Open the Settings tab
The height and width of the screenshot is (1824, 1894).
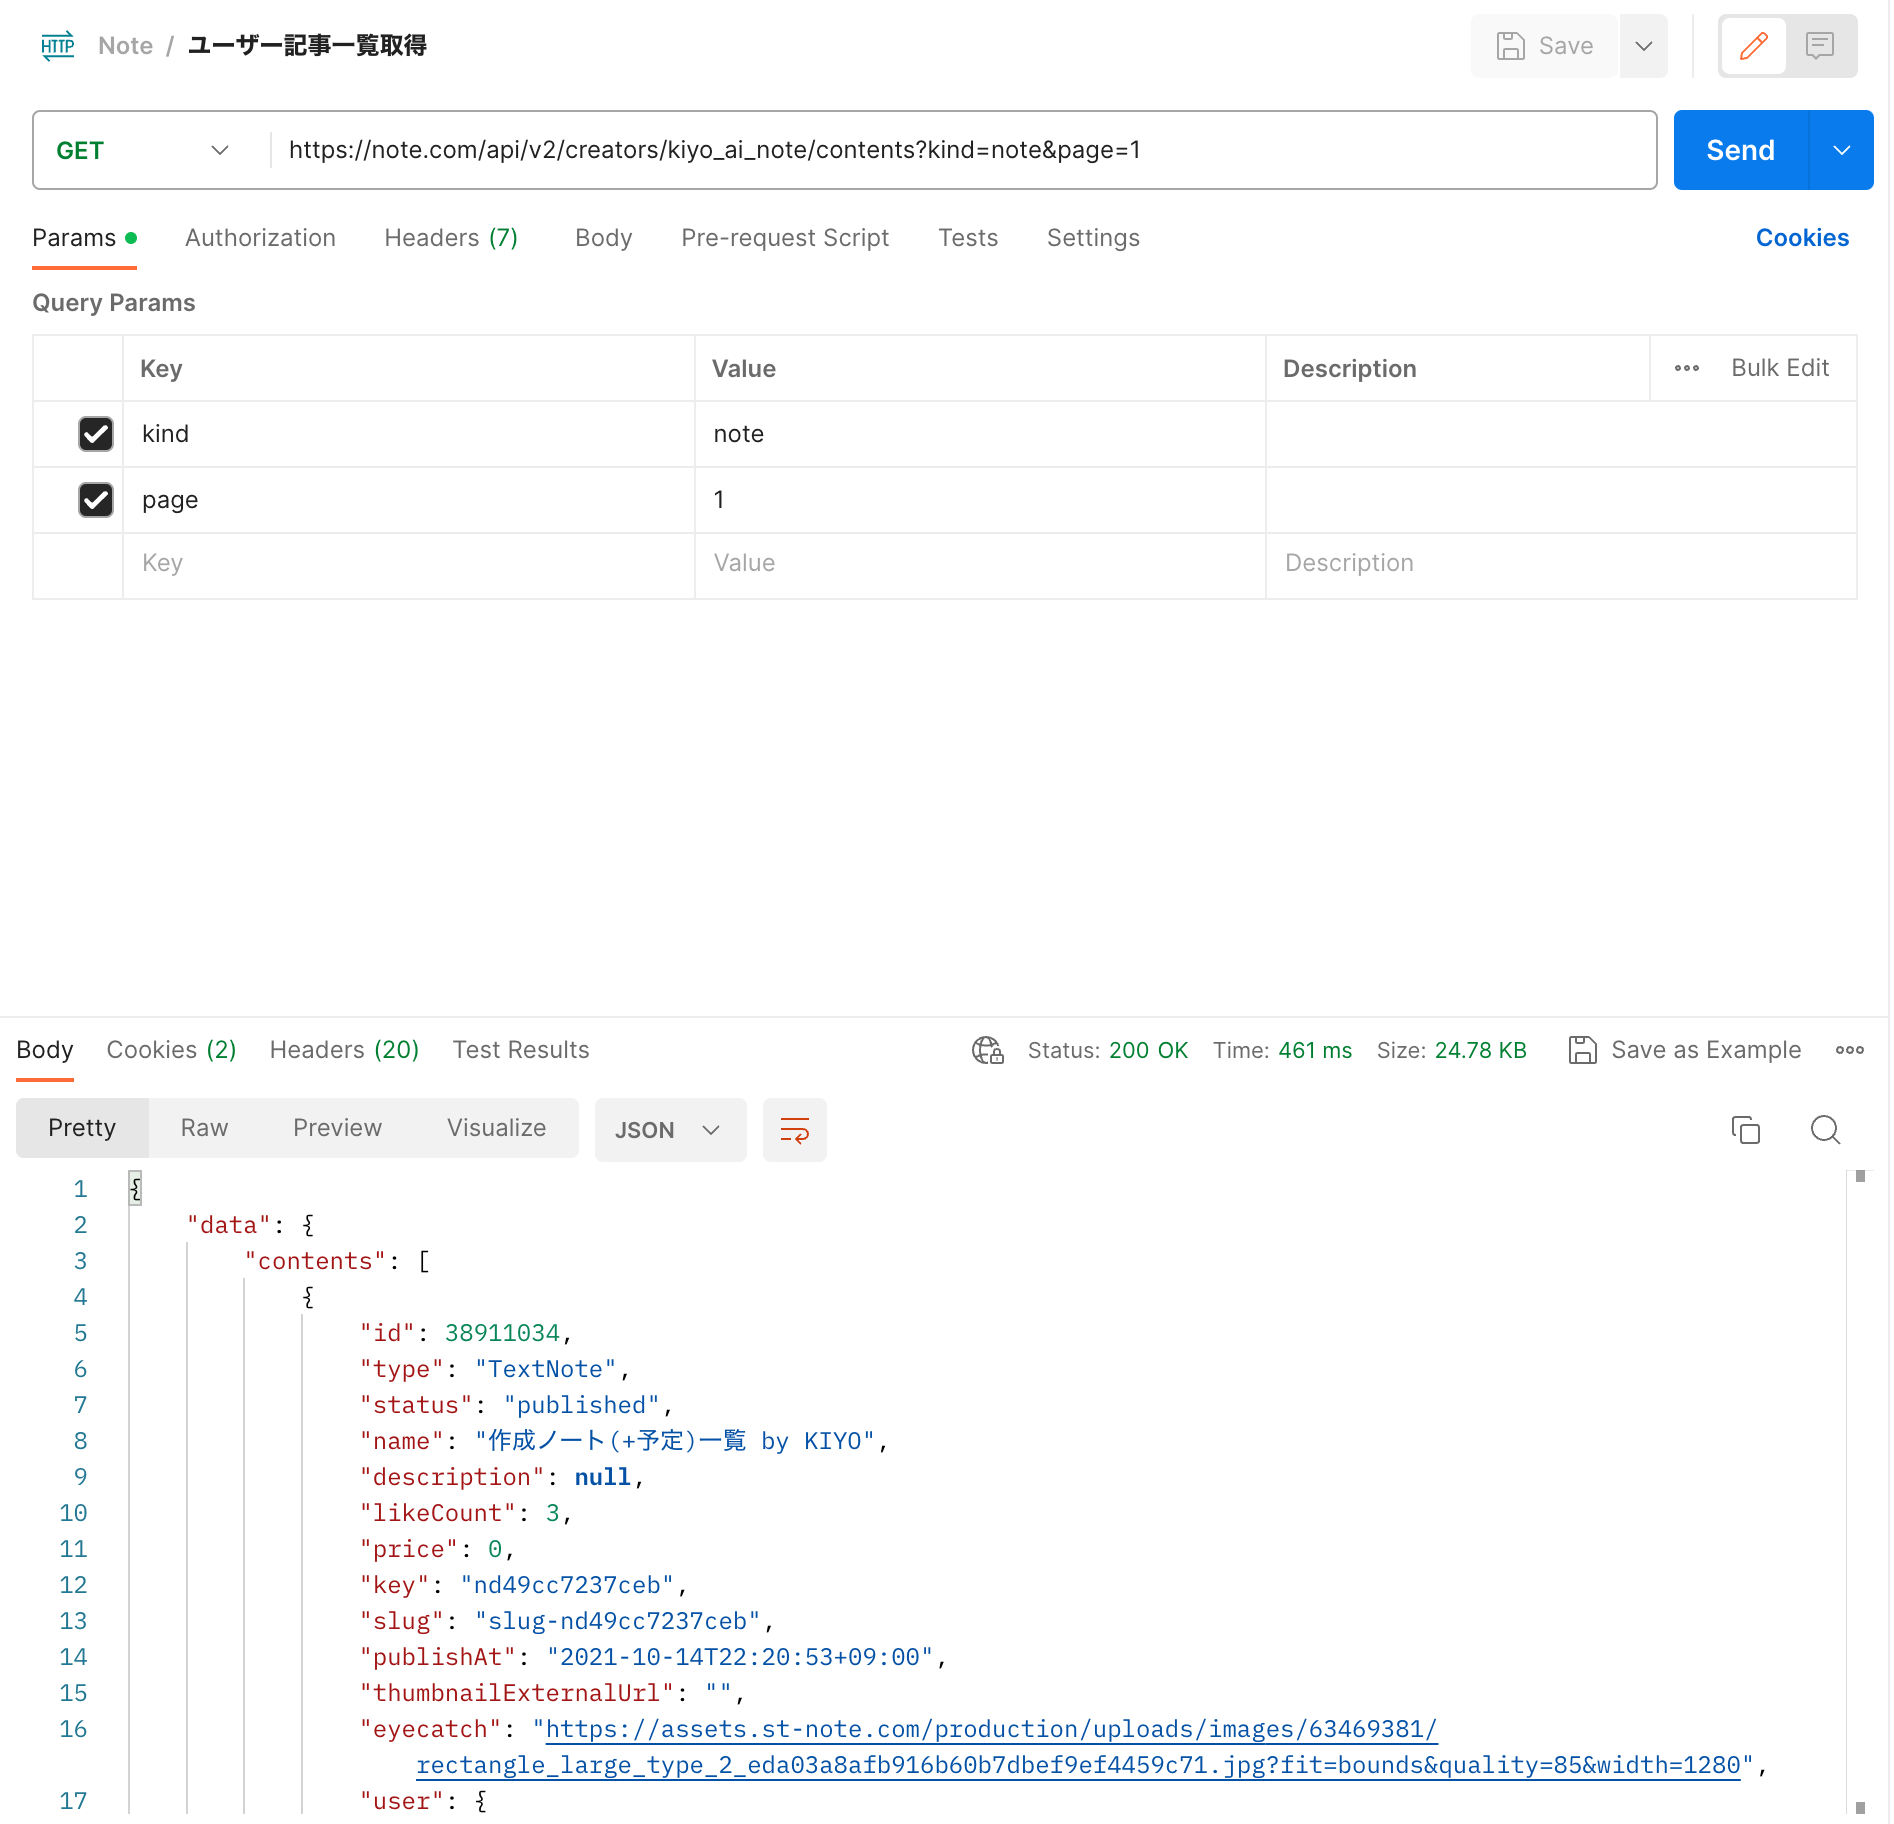(1093, 238)
